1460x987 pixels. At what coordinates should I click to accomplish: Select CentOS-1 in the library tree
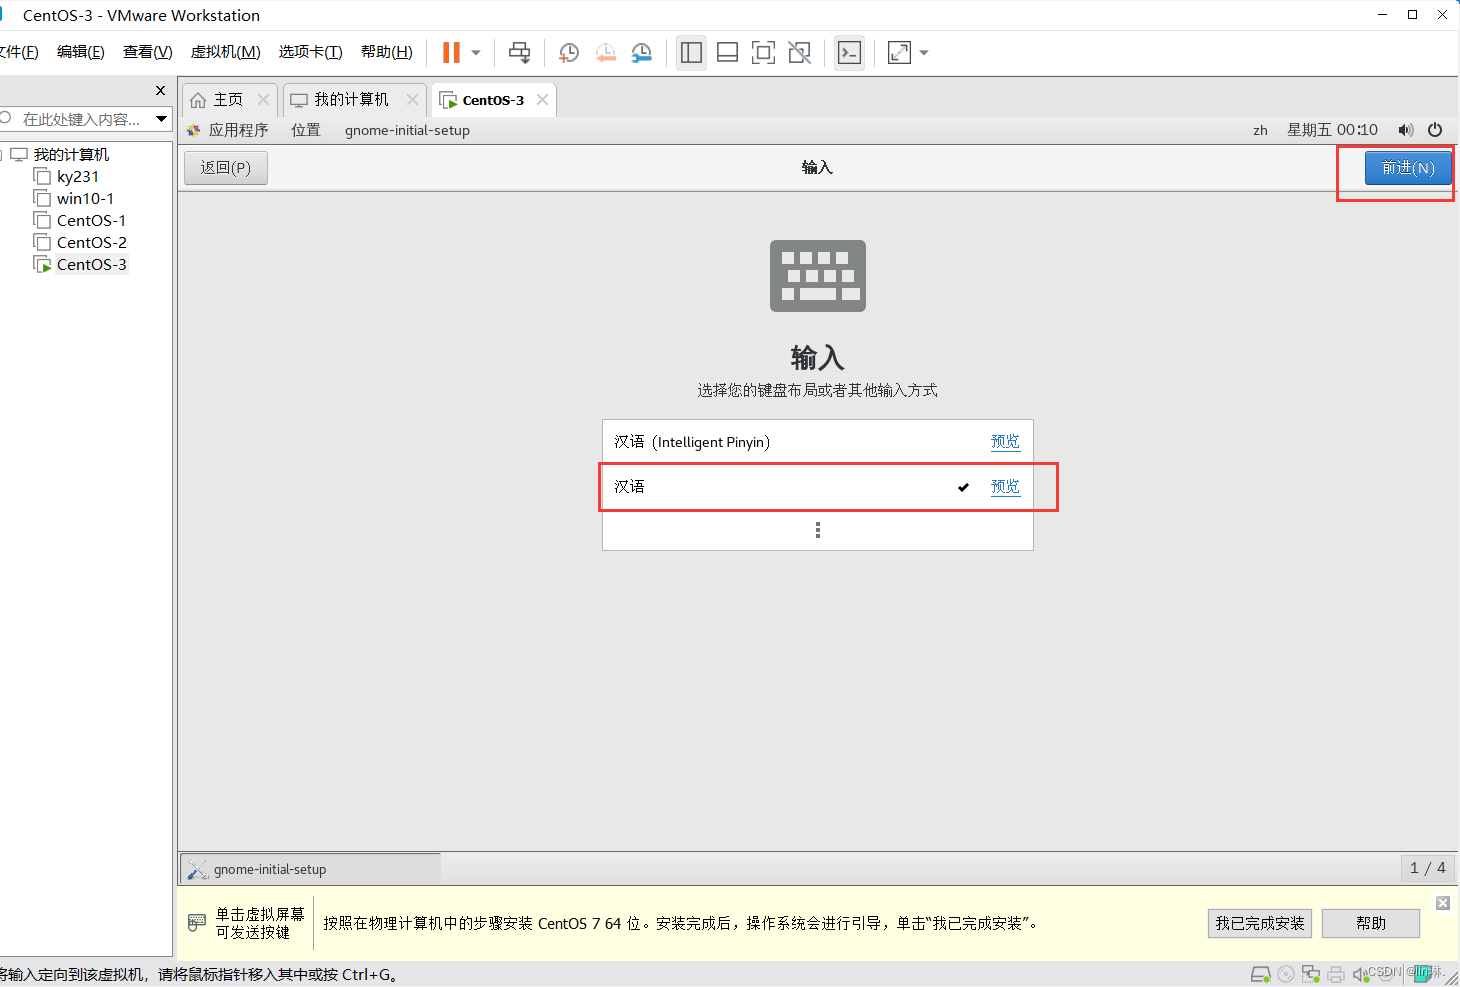point(91,220)
